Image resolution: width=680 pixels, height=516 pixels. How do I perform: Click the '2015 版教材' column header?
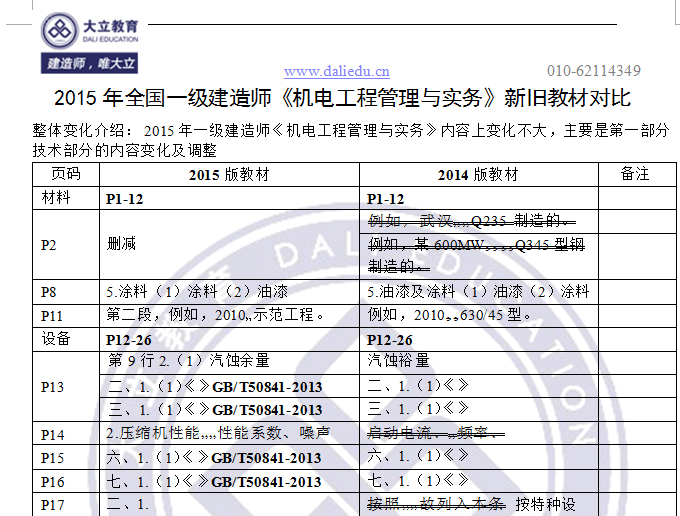coord(229,175)
